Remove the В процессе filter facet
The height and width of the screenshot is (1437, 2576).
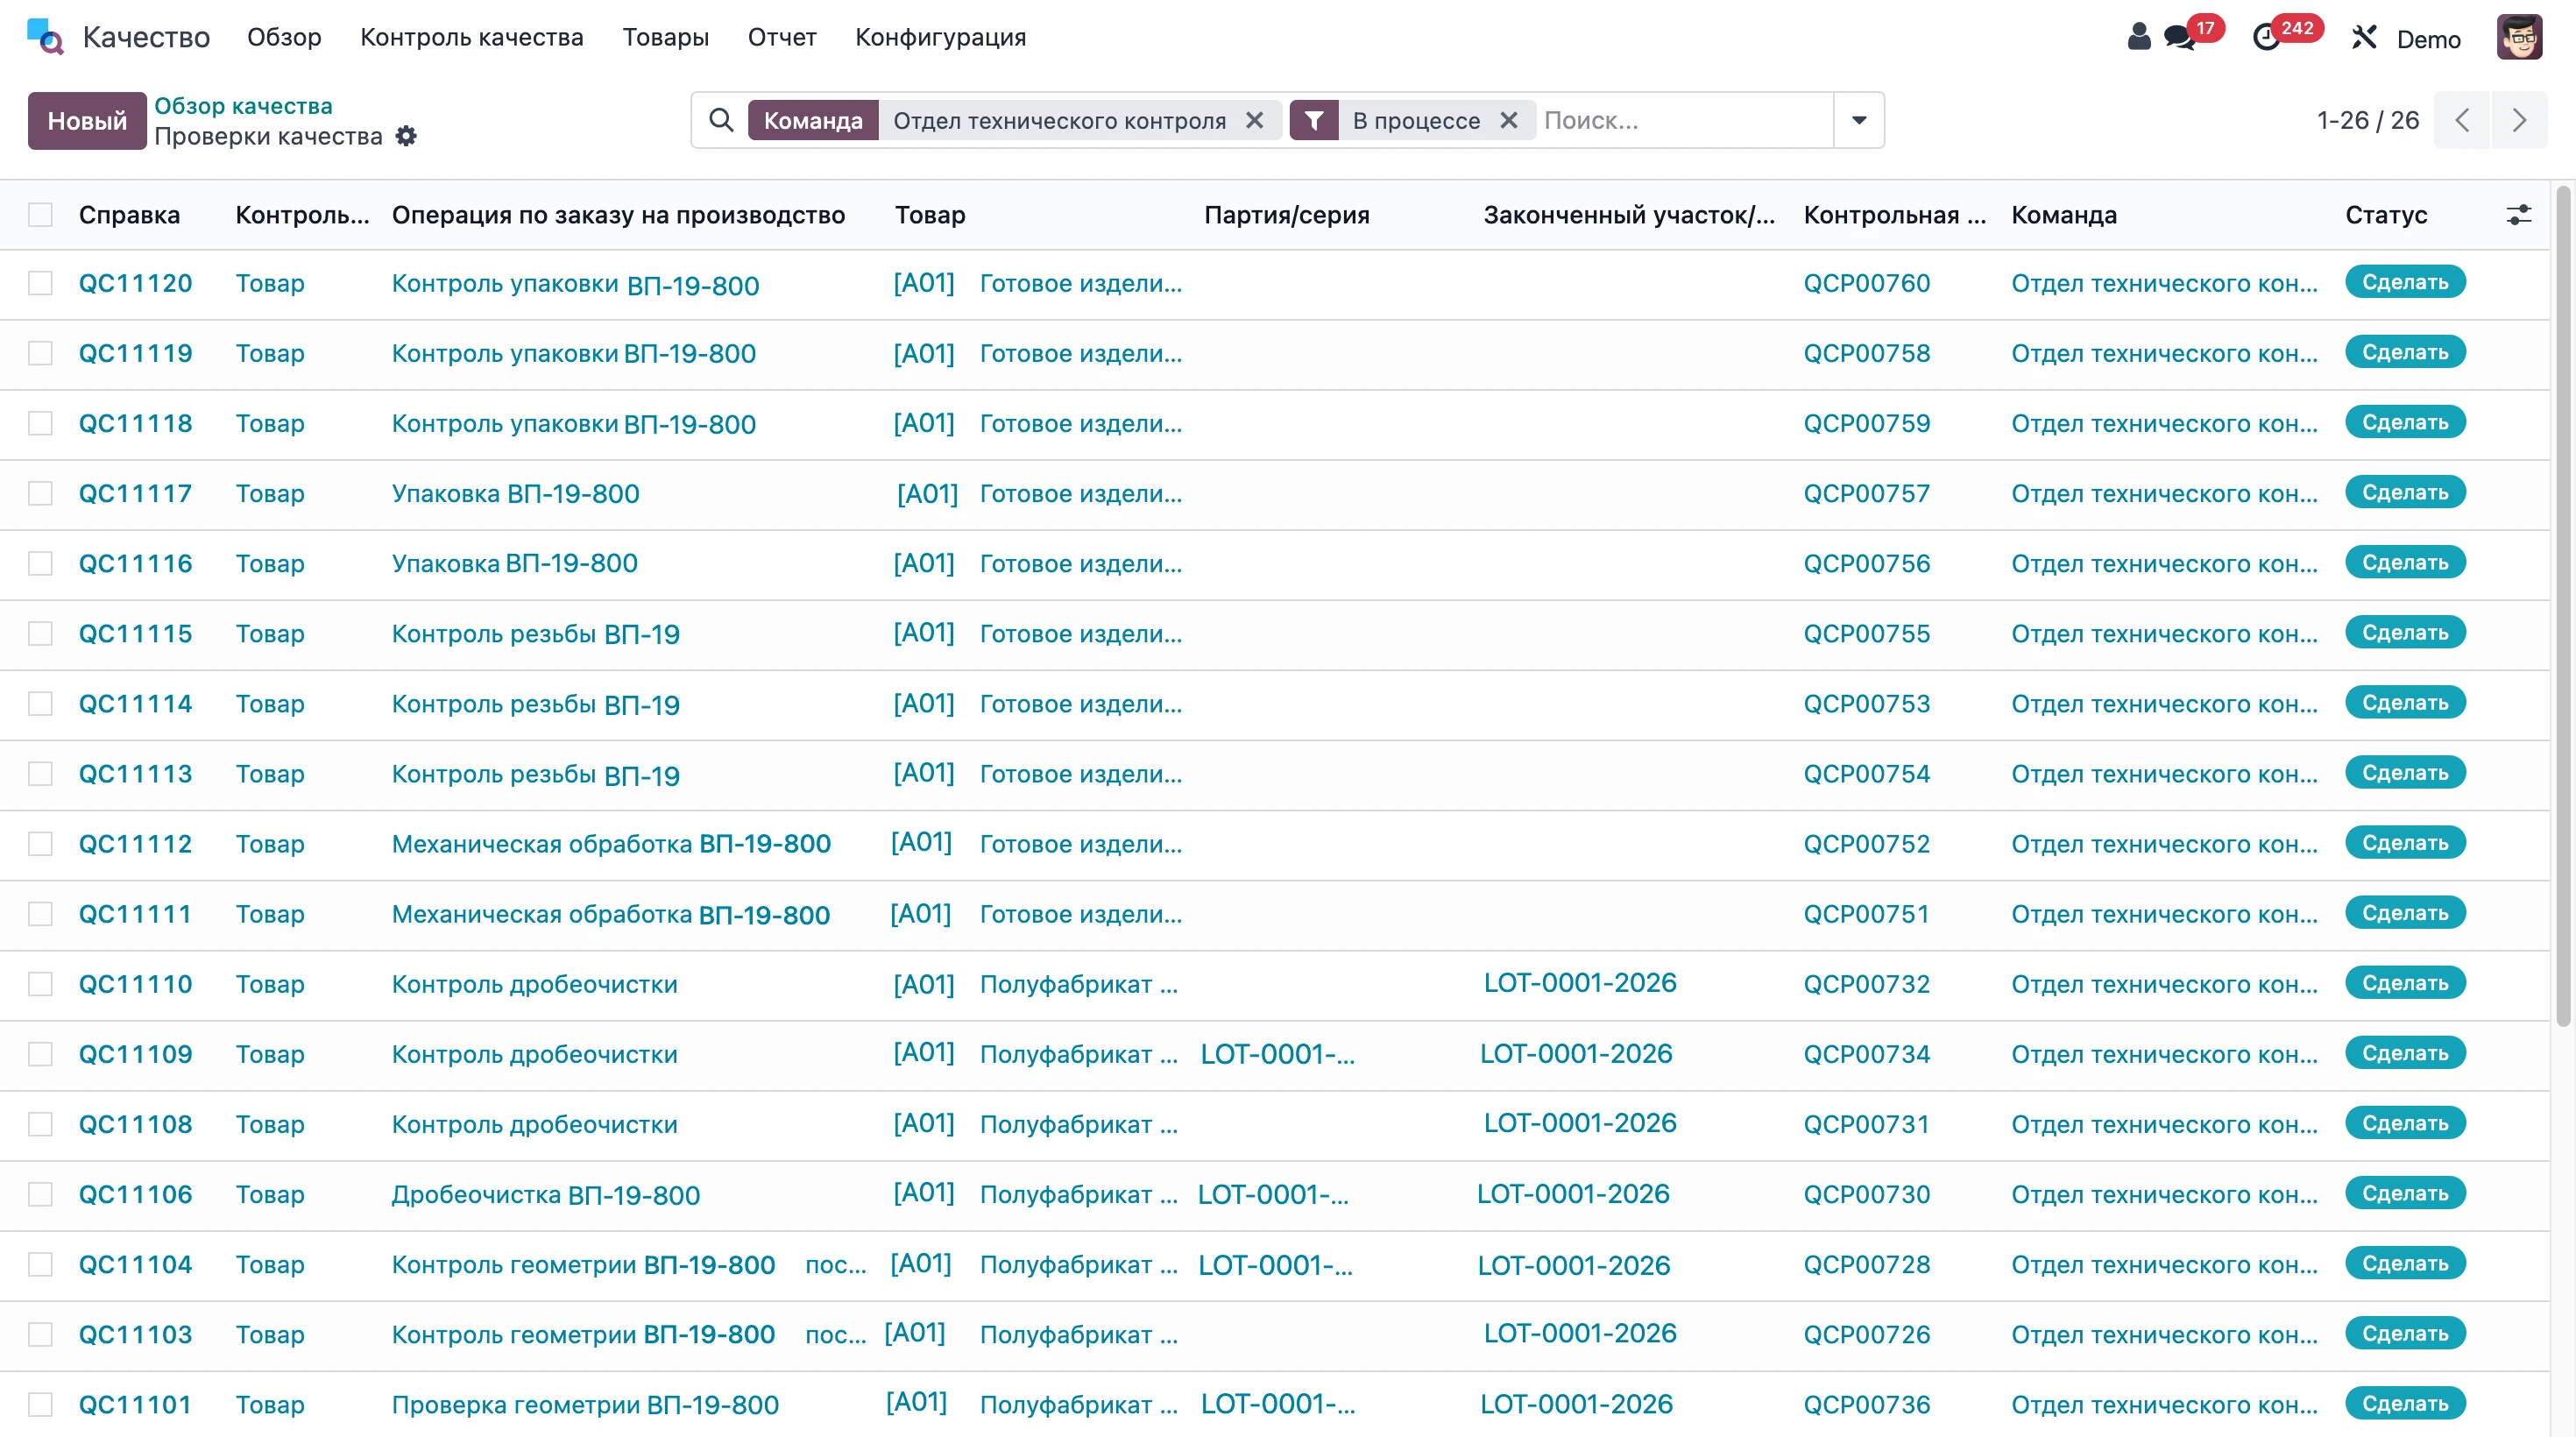[1508, 120]
